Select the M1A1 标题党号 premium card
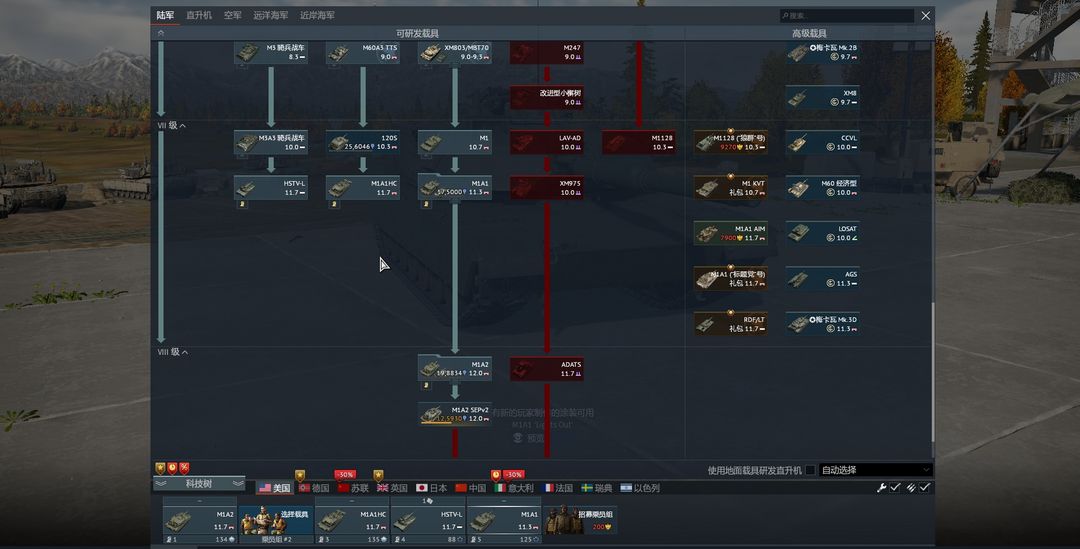1080x549 pixels. [x=731, y=278]
